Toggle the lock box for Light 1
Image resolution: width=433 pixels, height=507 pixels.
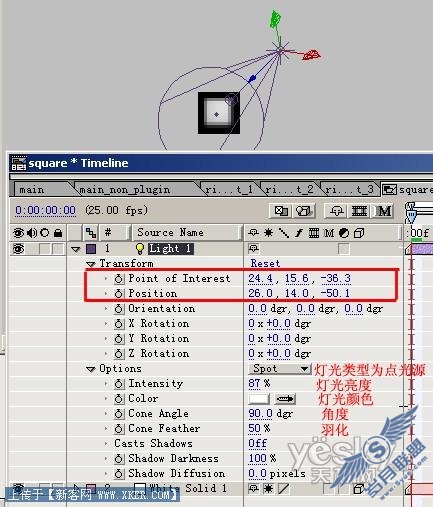(x=58, y=249)
